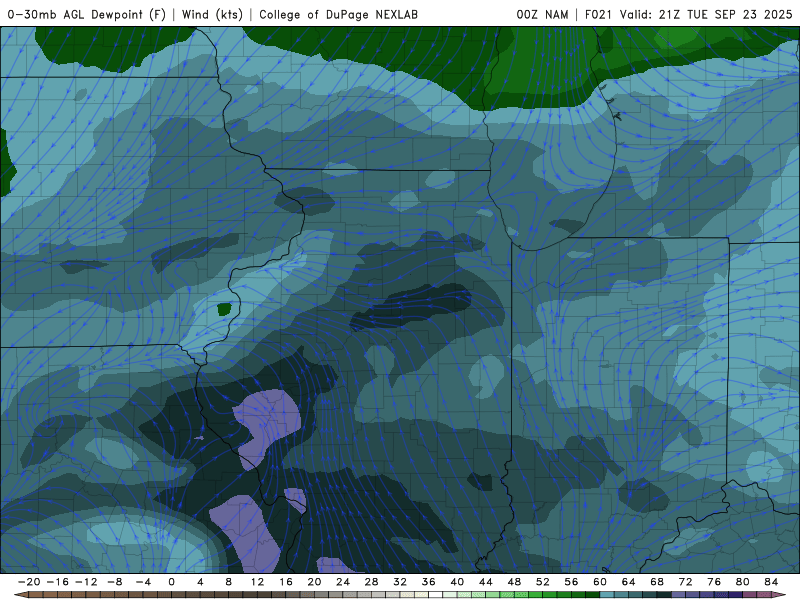This screenshot has height=600, width=800.
Task: Click the '32' legend value
Action: pos(400,582)
